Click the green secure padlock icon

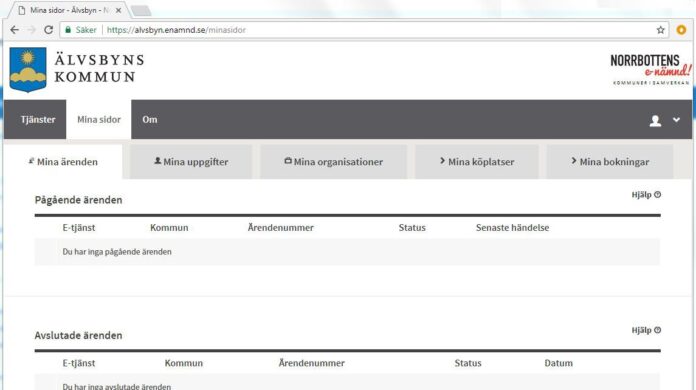[68, 30]
